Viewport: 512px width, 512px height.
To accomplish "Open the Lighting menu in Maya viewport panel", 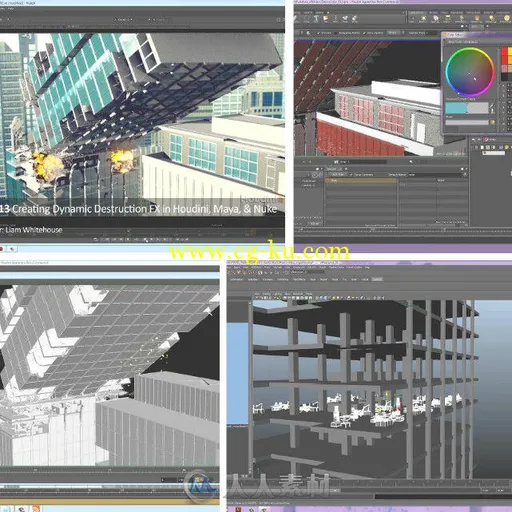I will (x=277, y=294).
